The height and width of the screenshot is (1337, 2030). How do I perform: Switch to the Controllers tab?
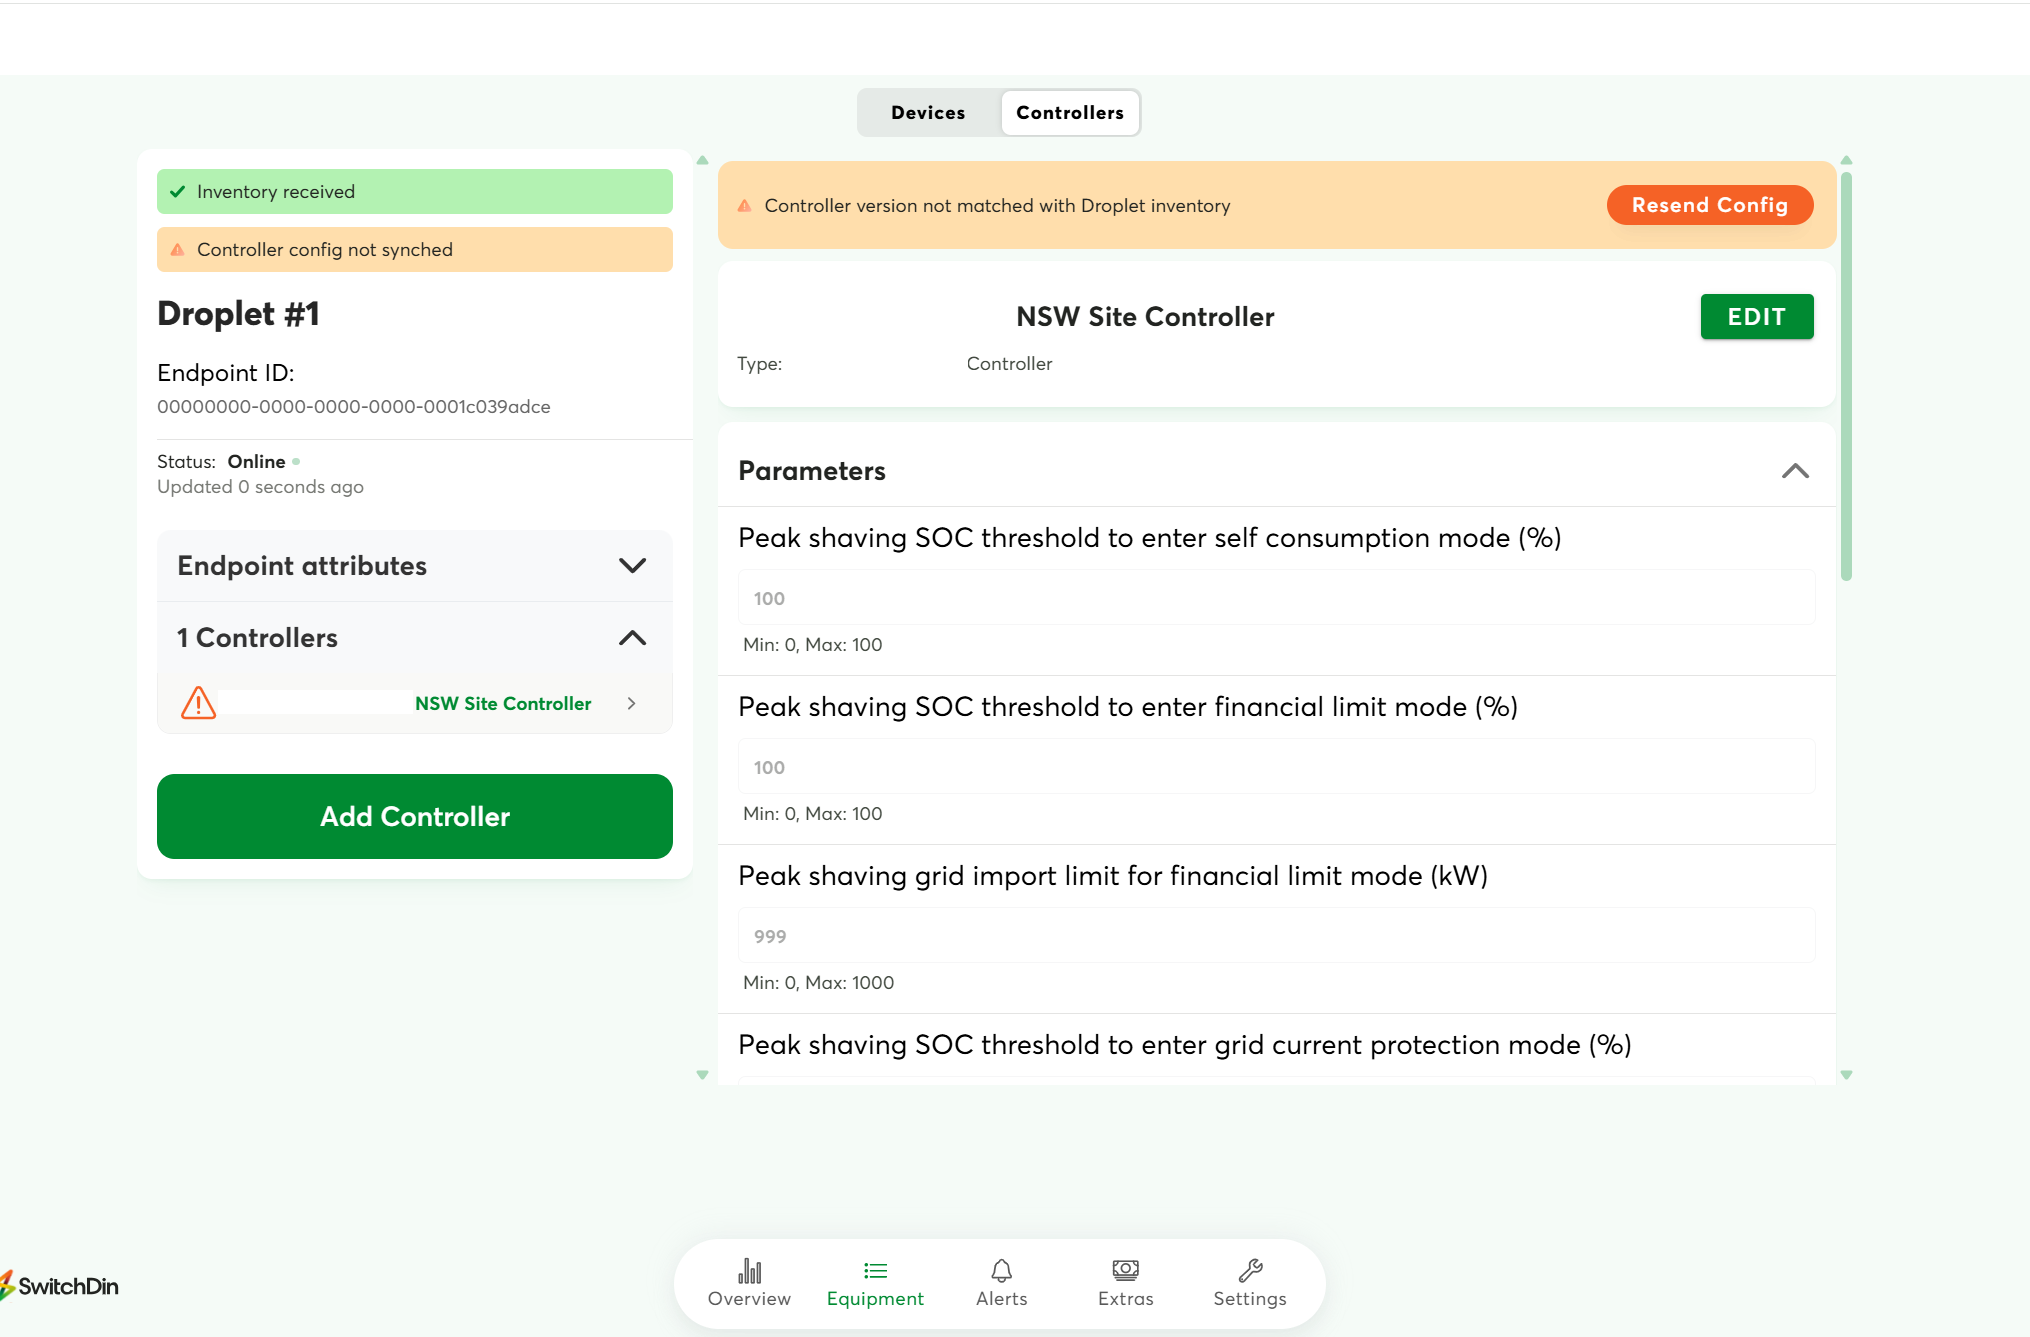[1070, 113]
